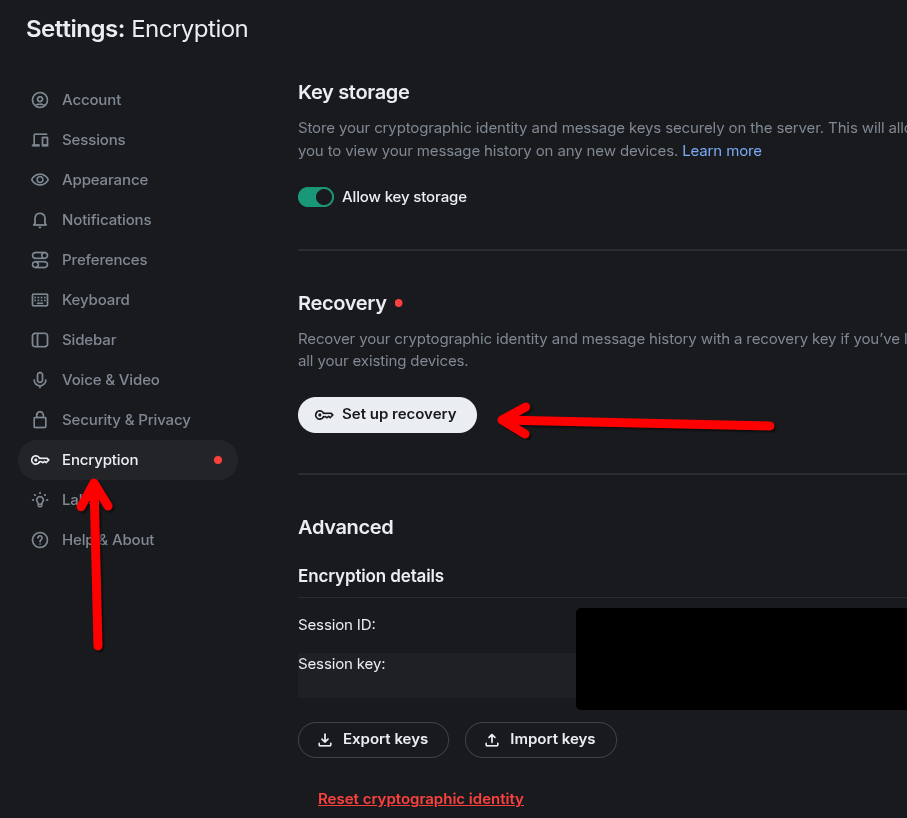Click the Keyboard icon in sidebar
Viewport: 907px width, 818px height.
[40, 300]
